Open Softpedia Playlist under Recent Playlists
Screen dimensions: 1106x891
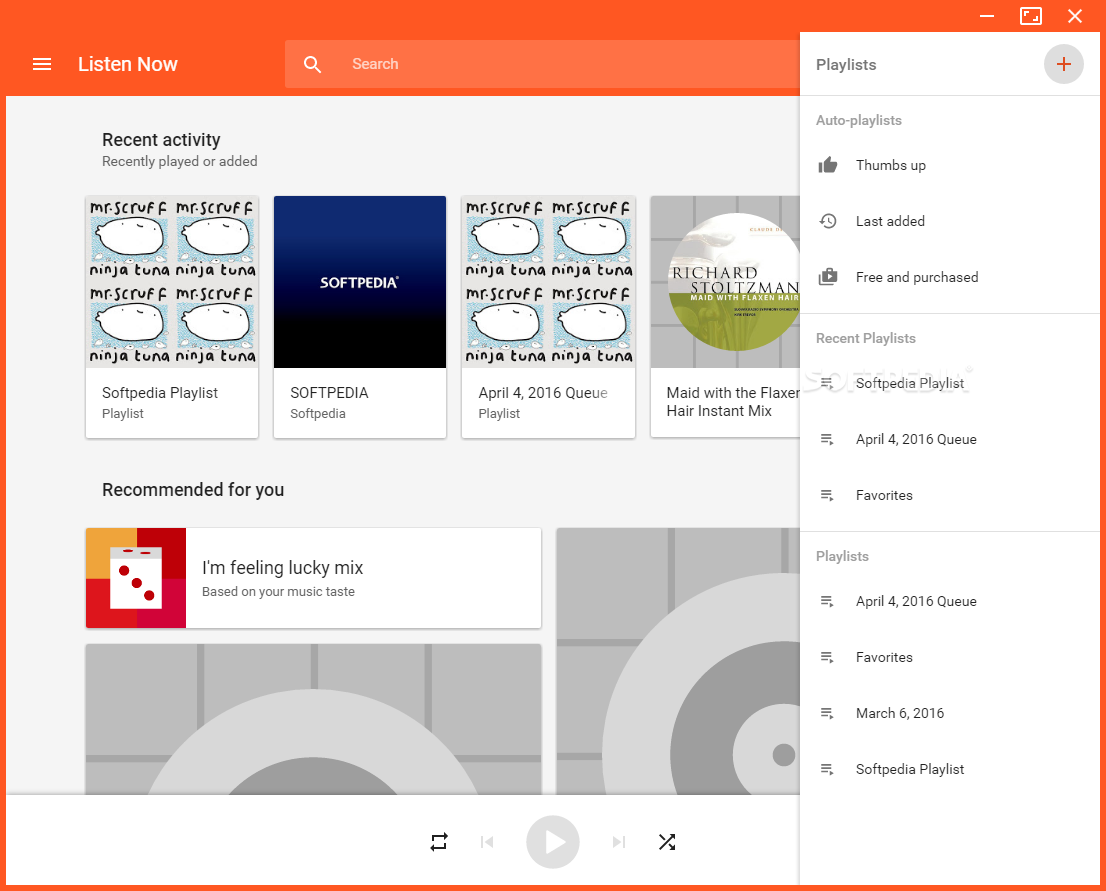950,383
